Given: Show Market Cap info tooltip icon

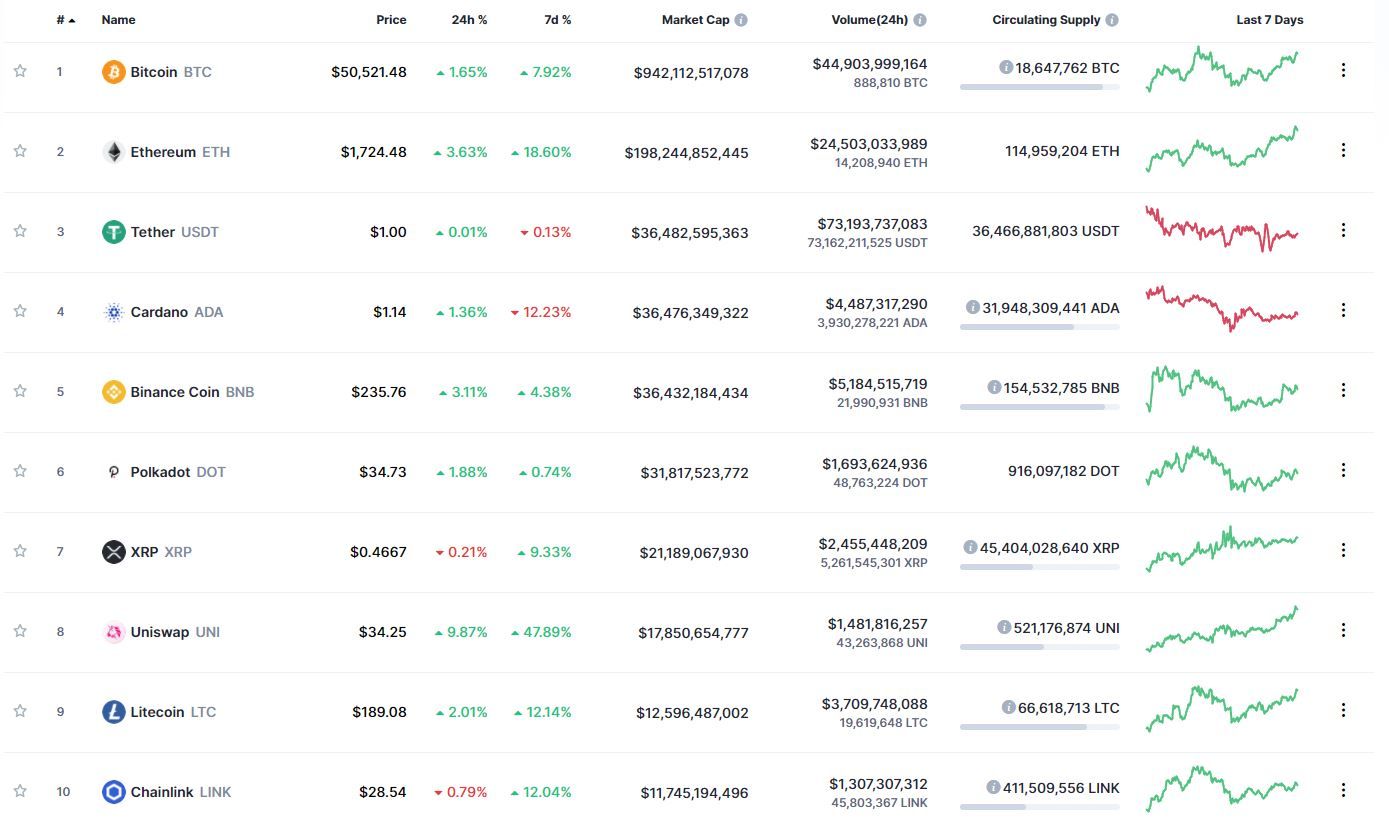Looking at the screenshot, I should tap(741, 20).
